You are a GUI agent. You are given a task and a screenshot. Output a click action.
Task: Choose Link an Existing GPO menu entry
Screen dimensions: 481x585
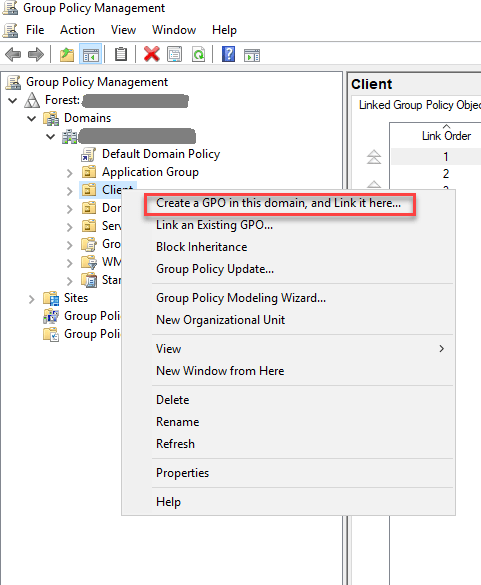pyautogui.click(x=214, y=225)
